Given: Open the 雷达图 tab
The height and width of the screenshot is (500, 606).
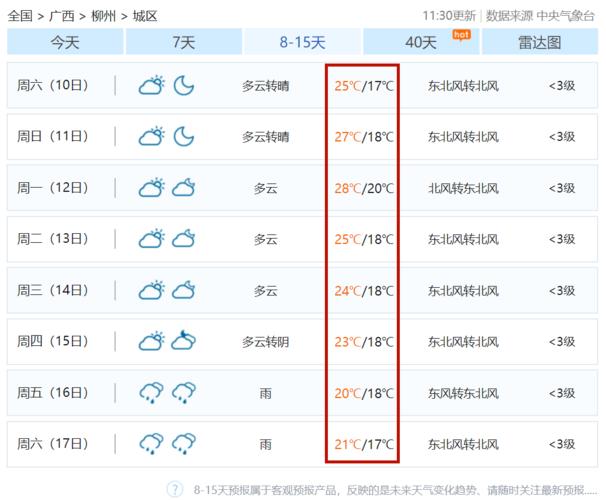Looking at the screenshot, I should click(540, 42).
